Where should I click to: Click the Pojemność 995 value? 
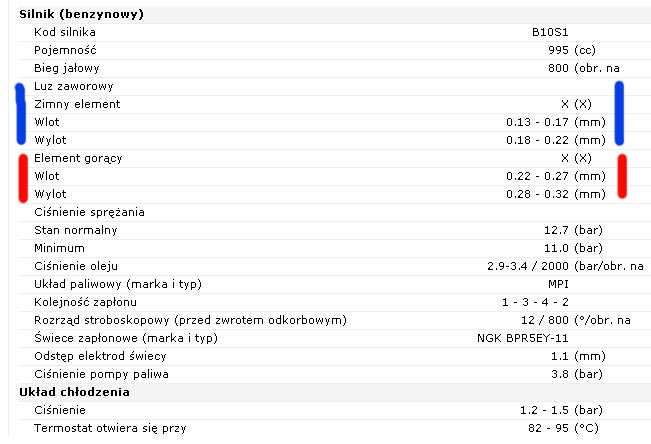(x=557, y=50)
